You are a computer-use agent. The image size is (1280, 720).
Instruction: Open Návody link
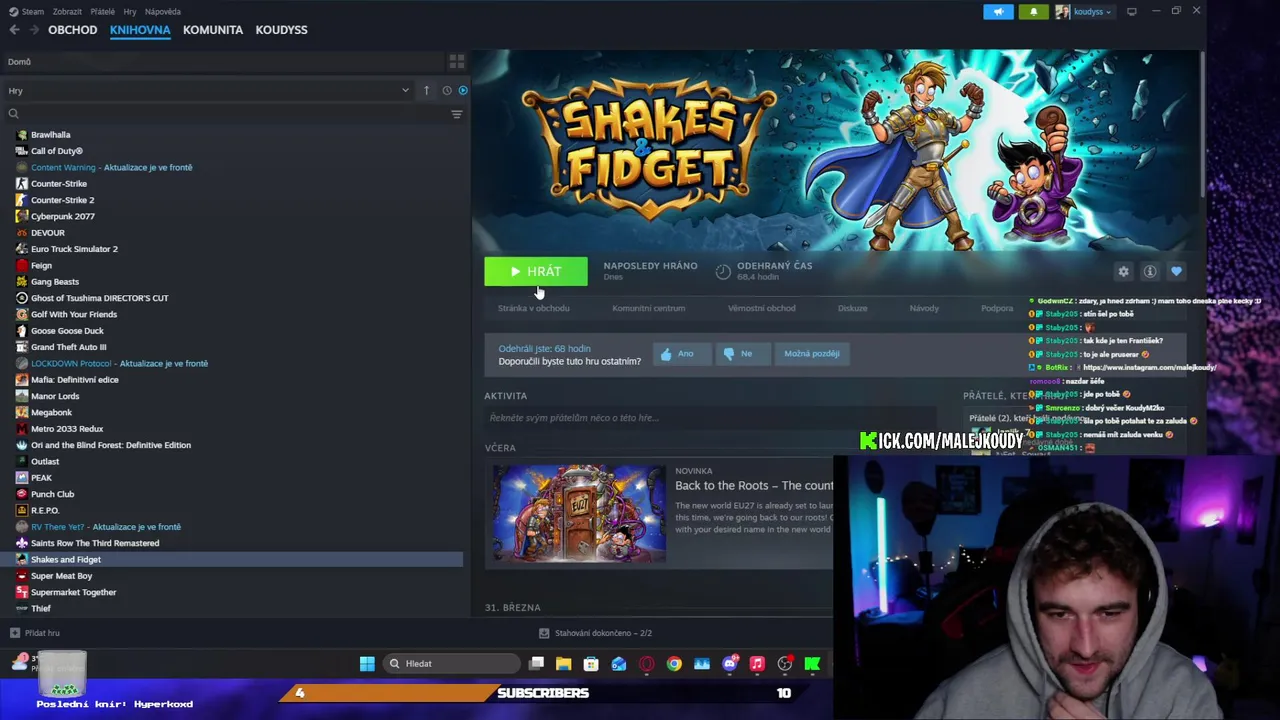click(x=924, y=308)
